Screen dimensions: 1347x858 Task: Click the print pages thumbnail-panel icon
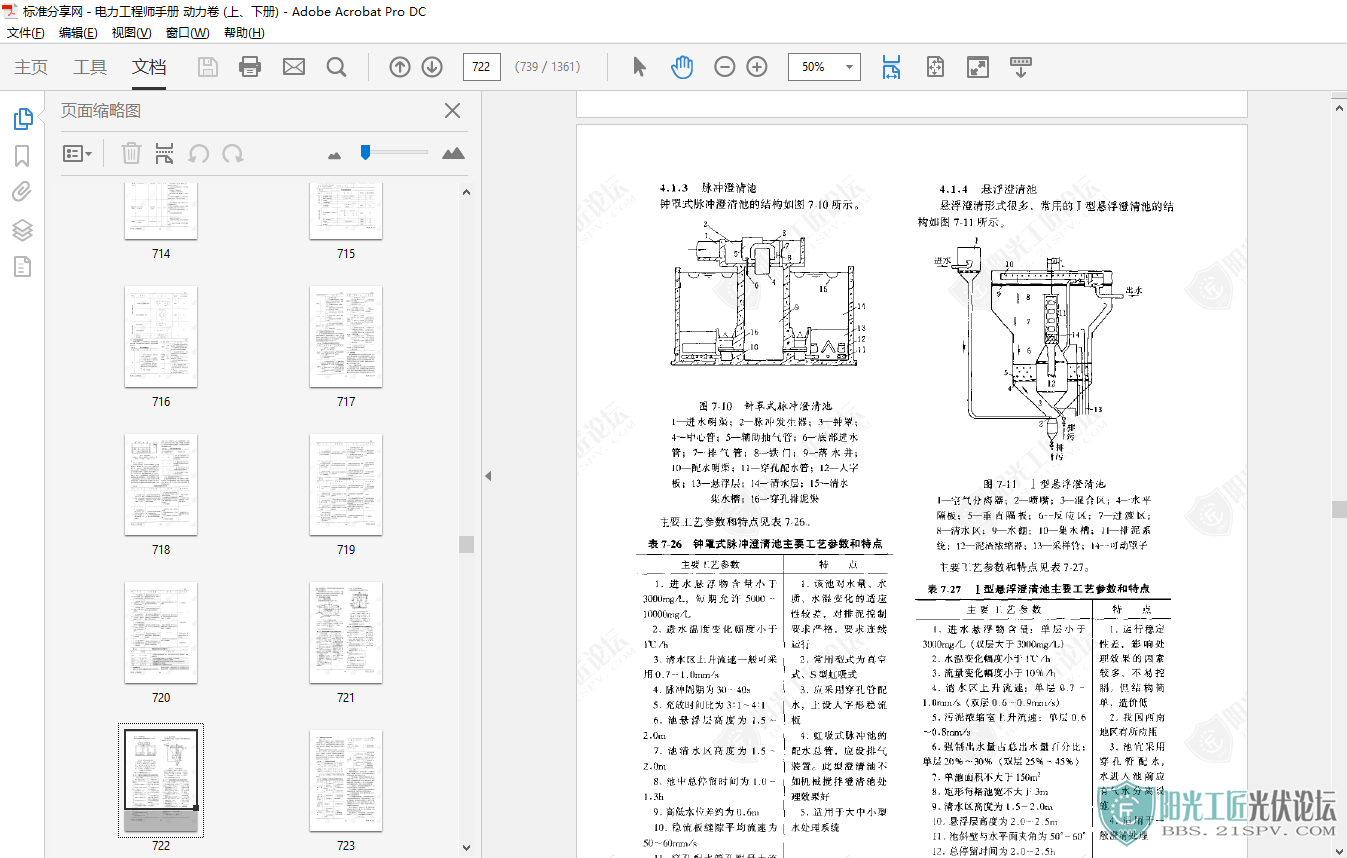point(164,153)
